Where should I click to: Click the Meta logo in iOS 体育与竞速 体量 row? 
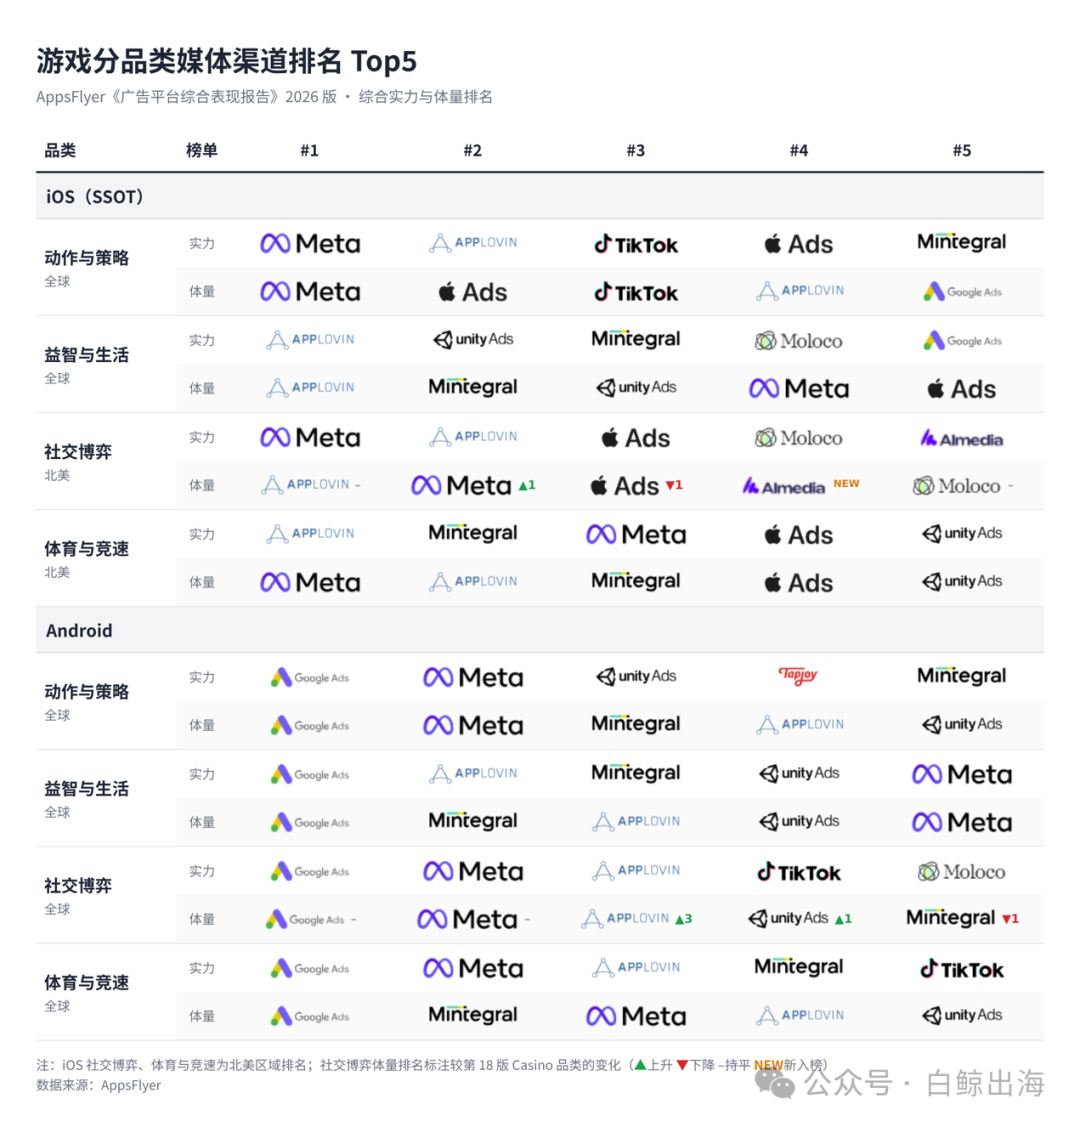tap(310, 582)
